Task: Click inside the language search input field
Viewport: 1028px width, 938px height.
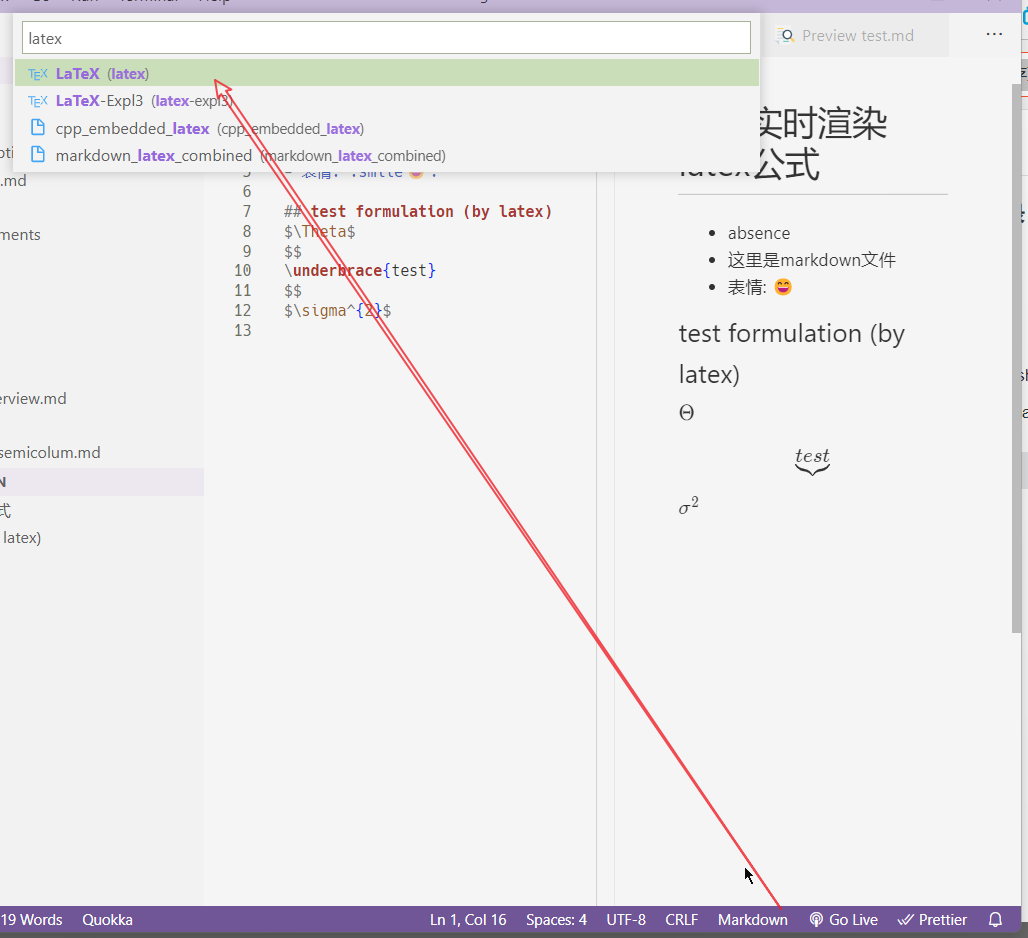Action: click(385, 37)
